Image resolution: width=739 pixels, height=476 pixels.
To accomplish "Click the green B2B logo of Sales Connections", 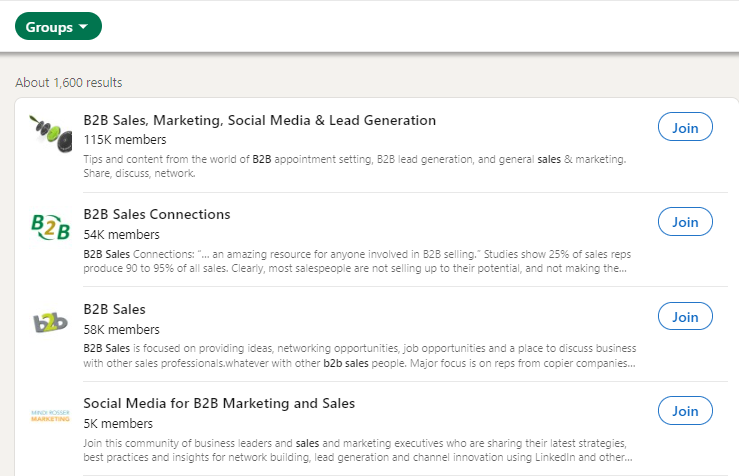I will pos(50,227).
